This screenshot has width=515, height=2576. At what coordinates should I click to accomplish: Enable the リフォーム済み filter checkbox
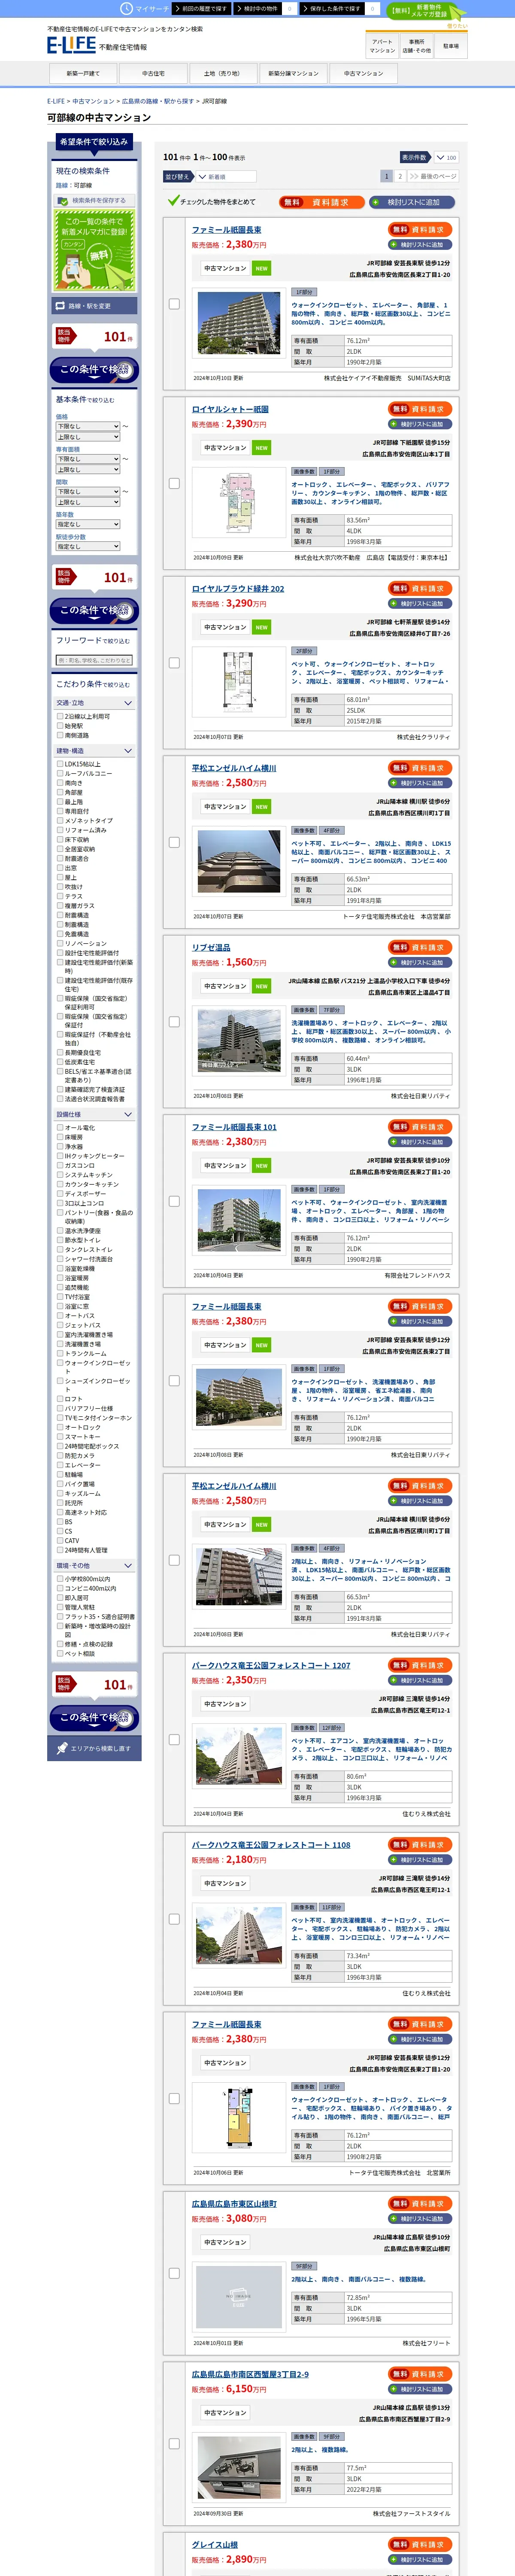coord(60,830)
